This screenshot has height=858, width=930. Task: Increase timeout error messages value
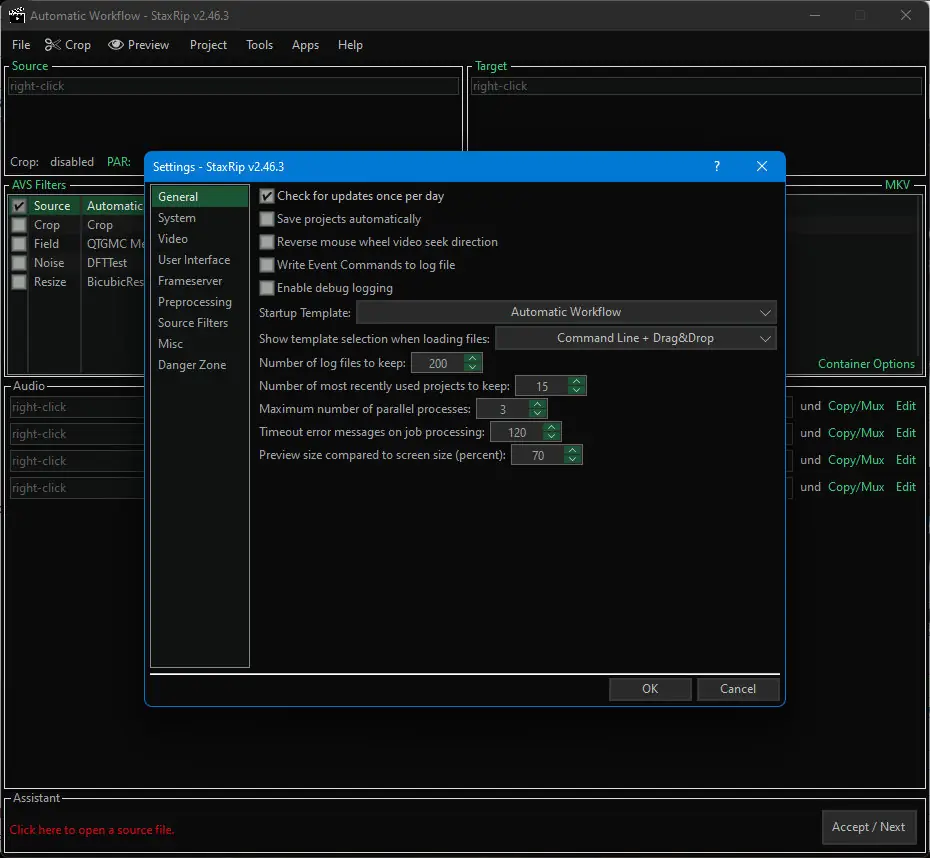[551, 428]
